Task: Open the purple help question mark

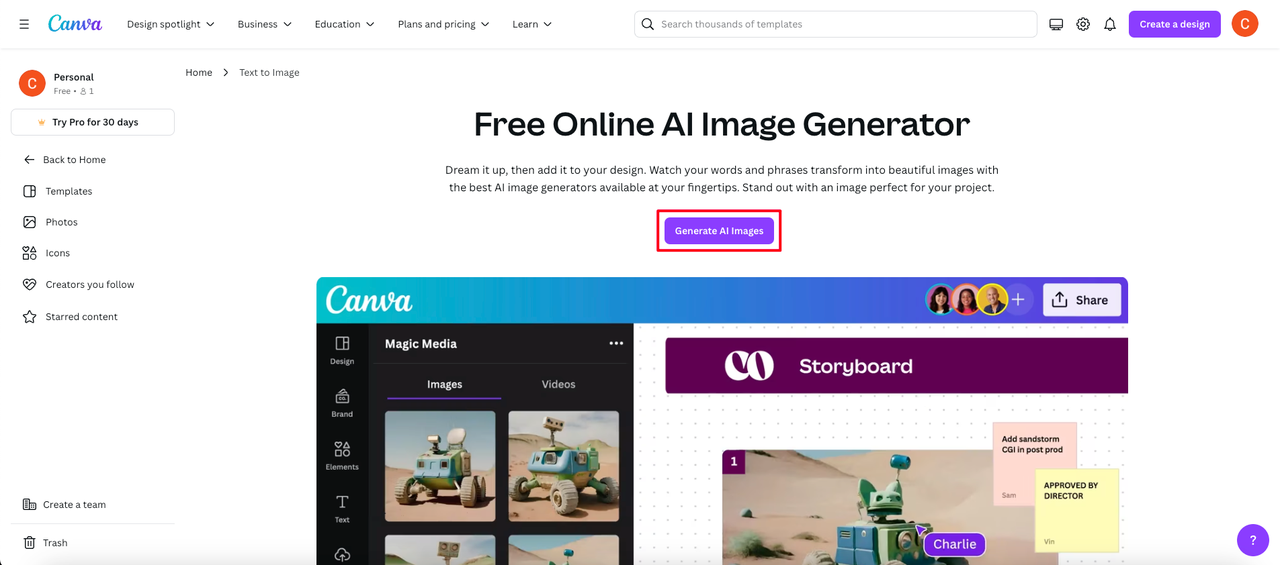Action: coord(1253,540)
